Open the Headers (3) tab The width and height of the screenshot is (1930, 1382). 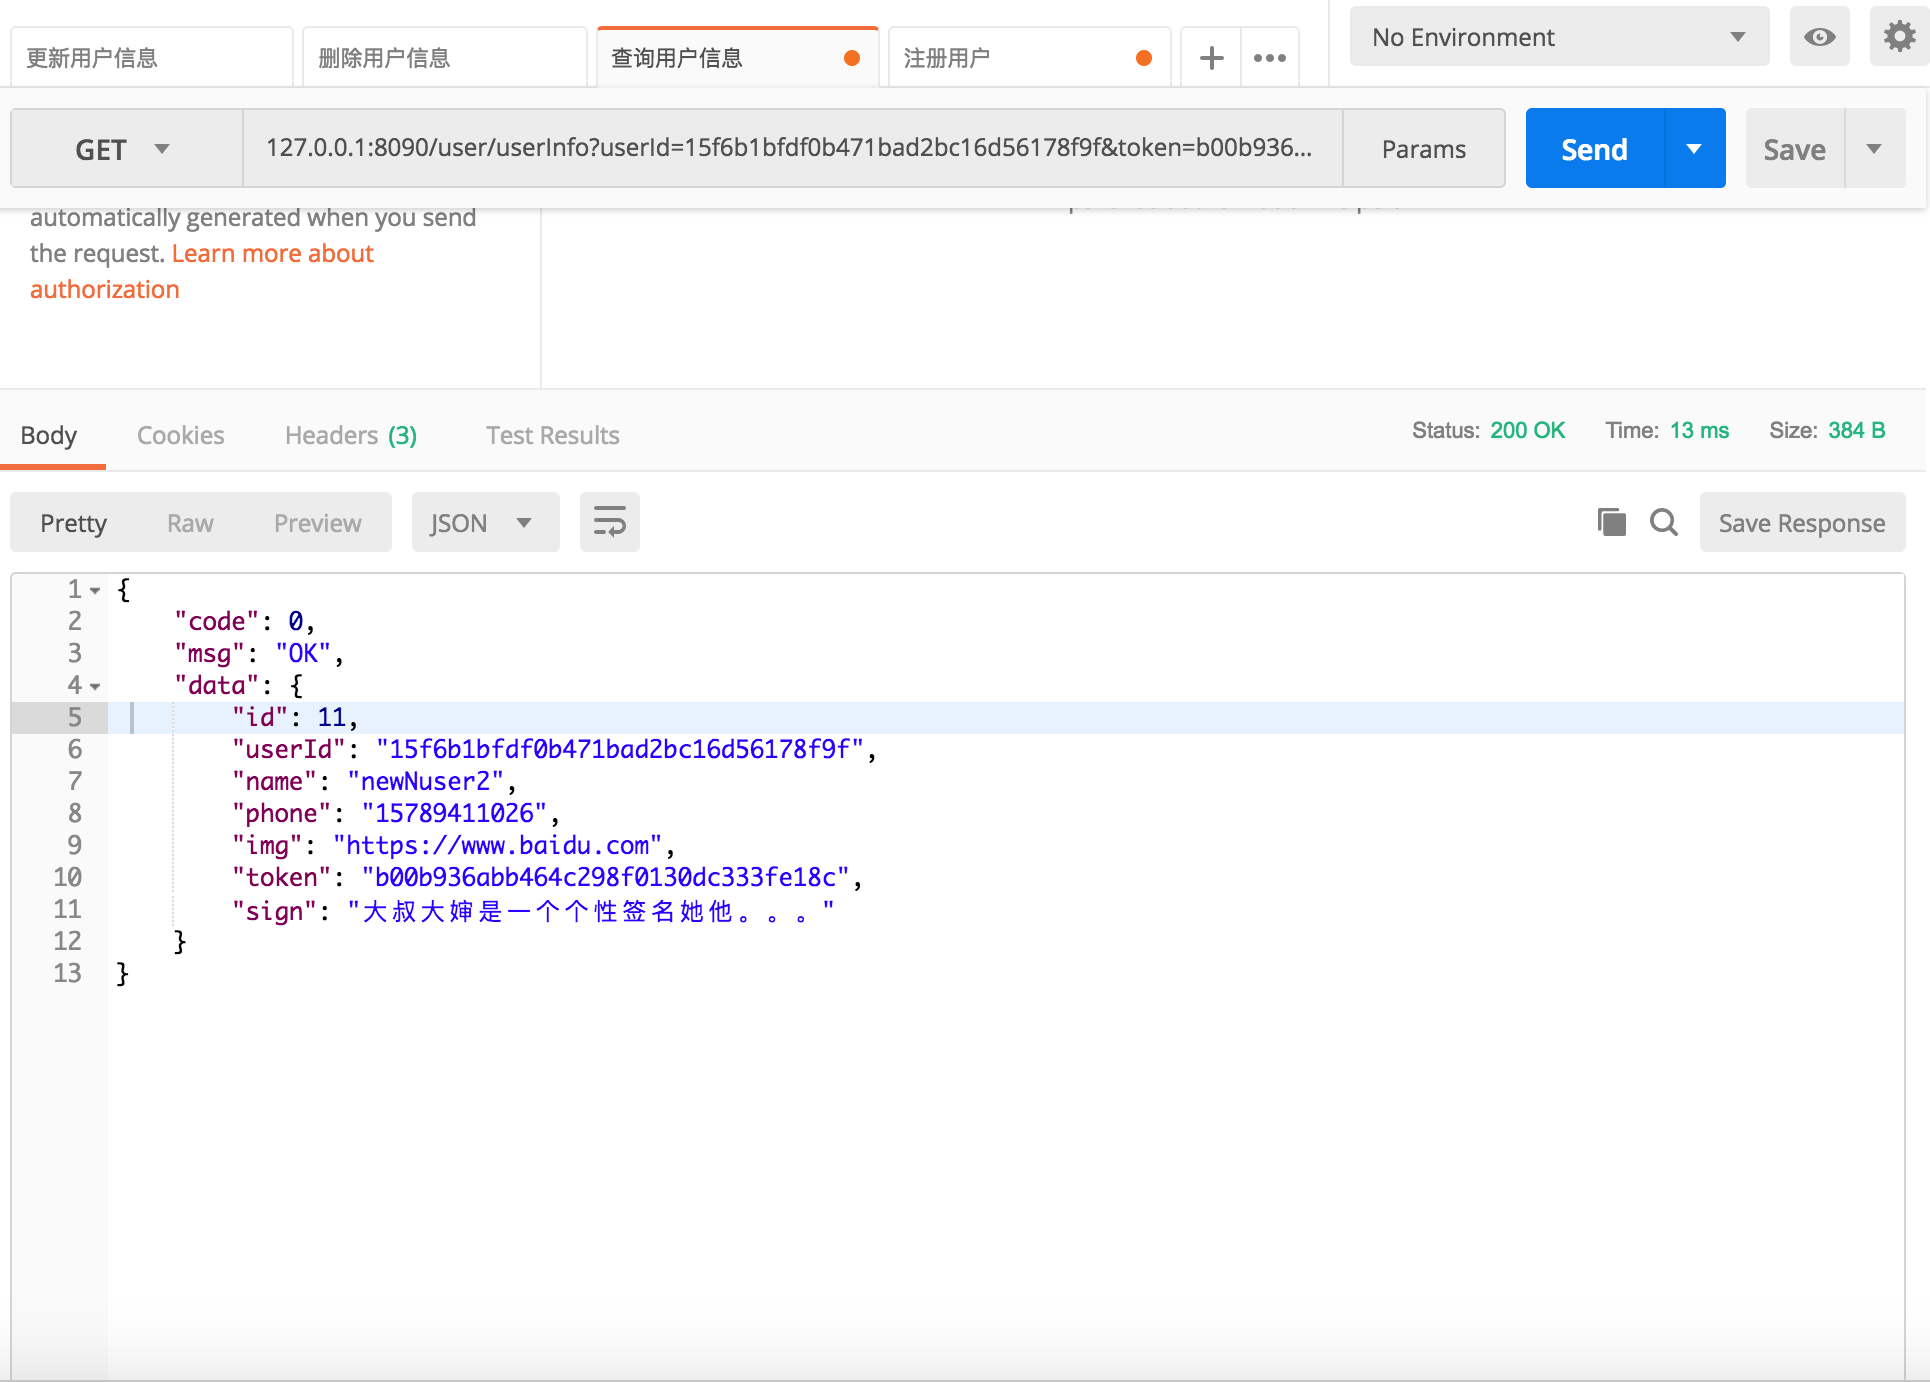[350, 435]
